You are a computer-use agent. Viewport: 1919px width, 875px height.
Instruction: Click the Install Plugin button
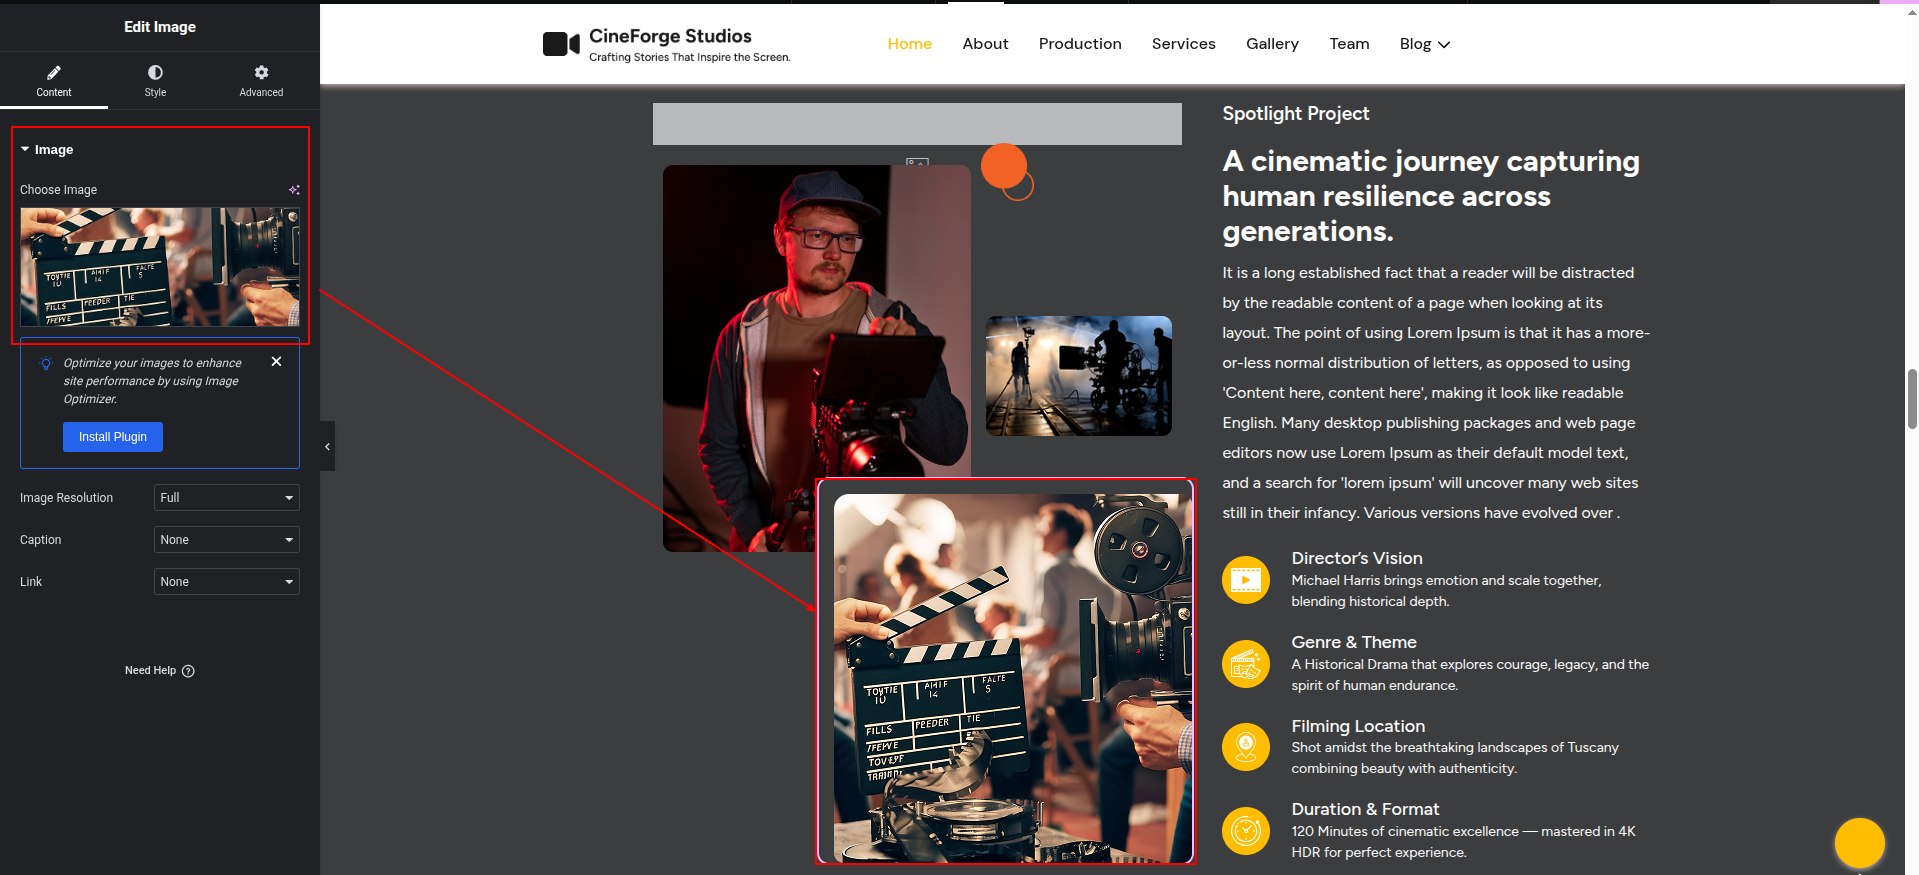113,437
